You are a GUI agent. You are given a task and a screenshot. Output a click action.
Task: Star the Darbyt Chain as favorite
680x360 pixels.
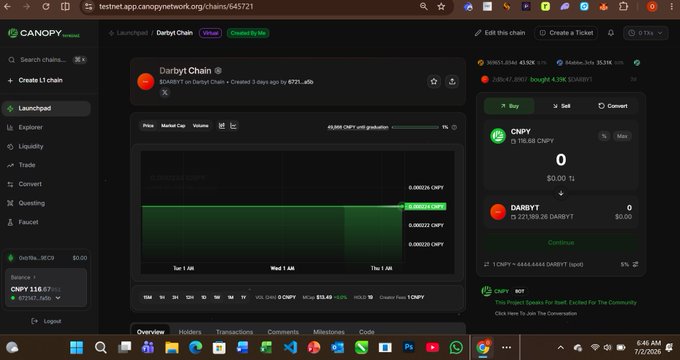[434, 82]
